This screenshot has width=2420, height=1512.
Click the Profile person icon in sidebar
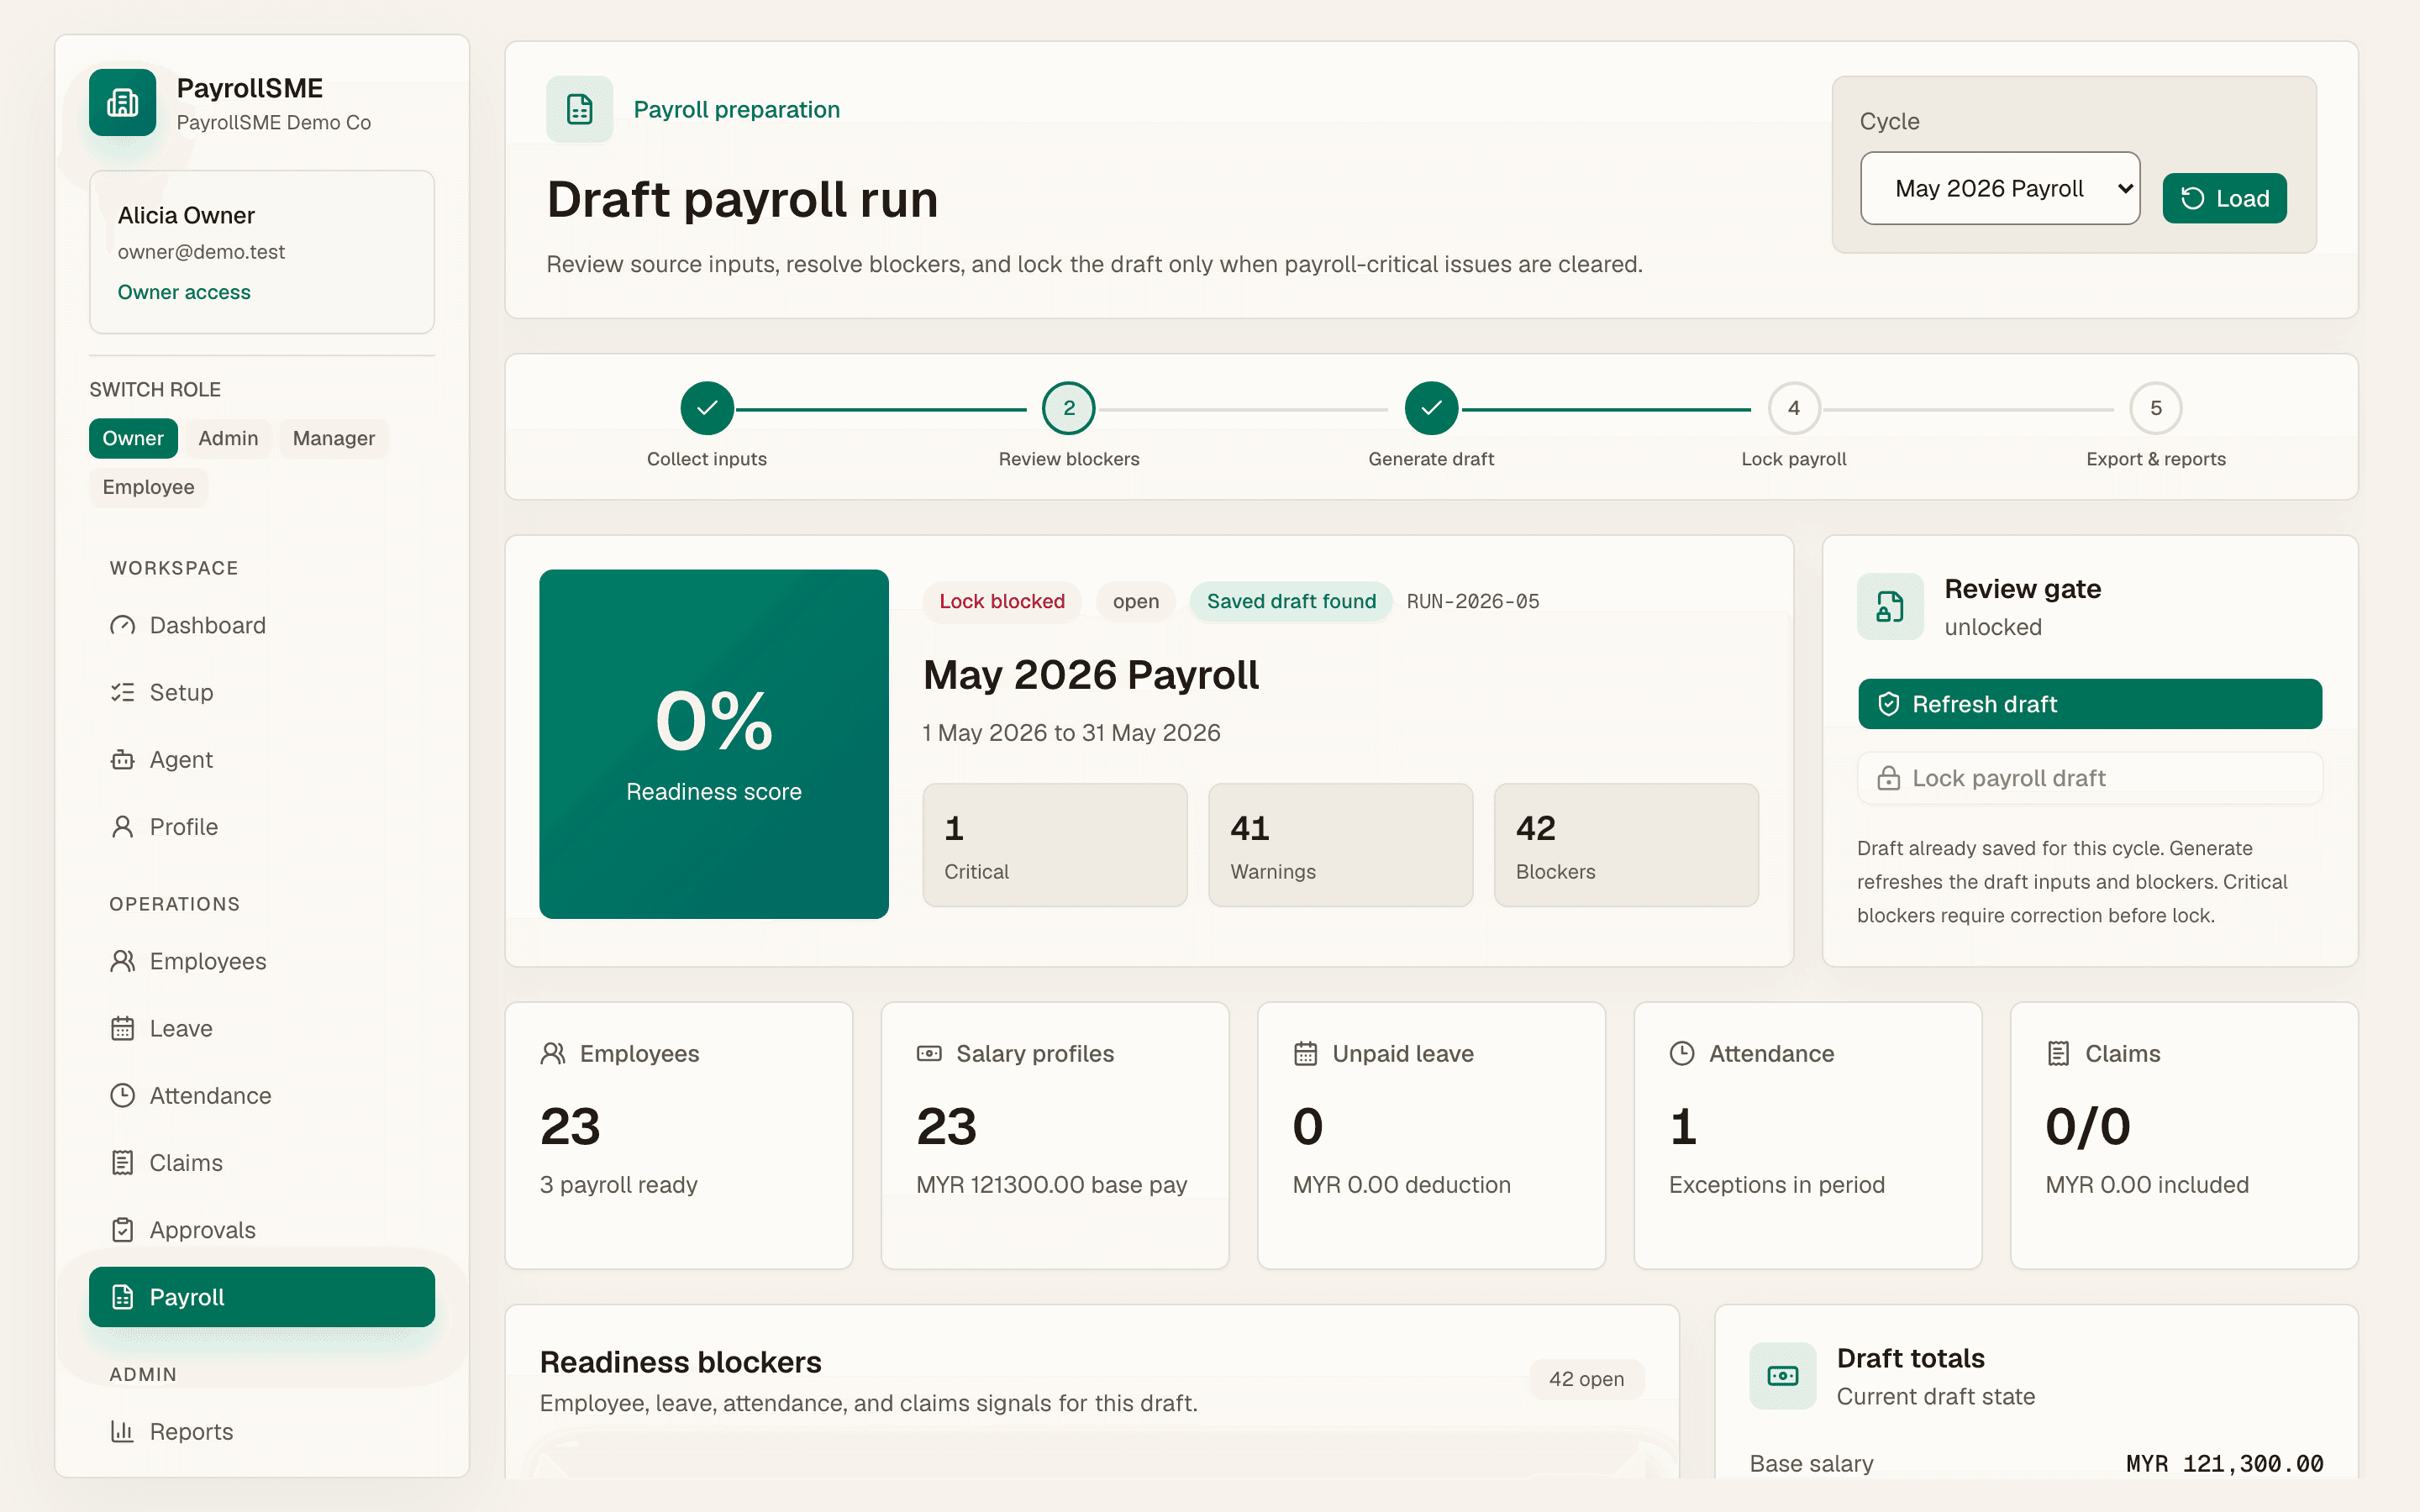pos(122,826)
